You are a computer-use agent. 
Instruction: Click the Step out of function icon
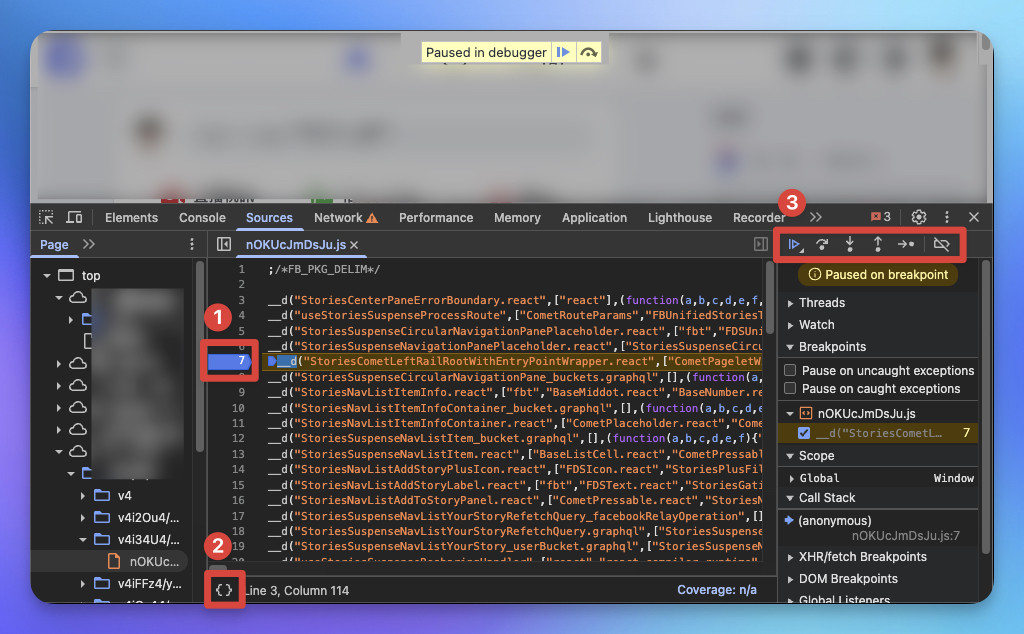(877, 244)
